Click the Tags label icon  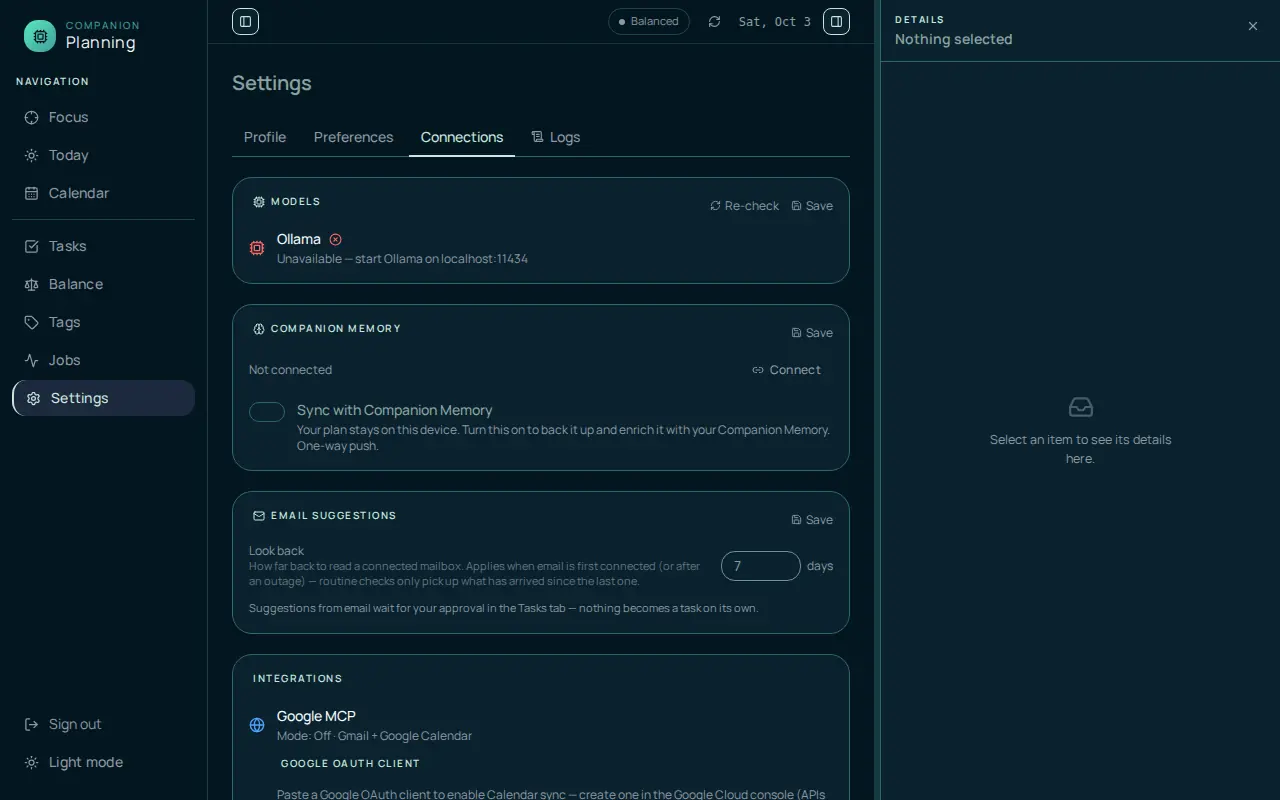click(x=31, y=322)
